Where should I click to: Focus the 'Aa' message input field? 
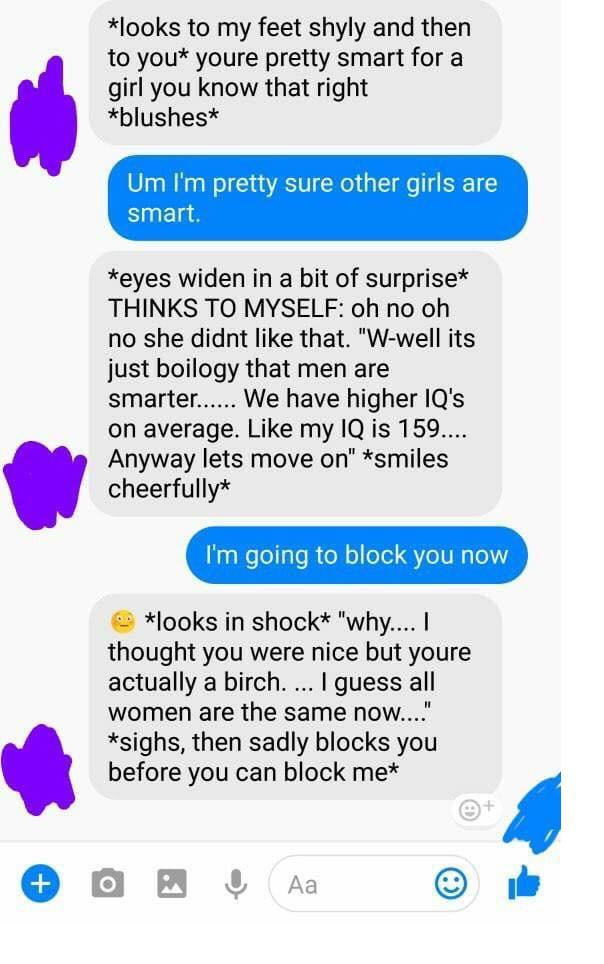pyautogui.click(x=374, y=883)
